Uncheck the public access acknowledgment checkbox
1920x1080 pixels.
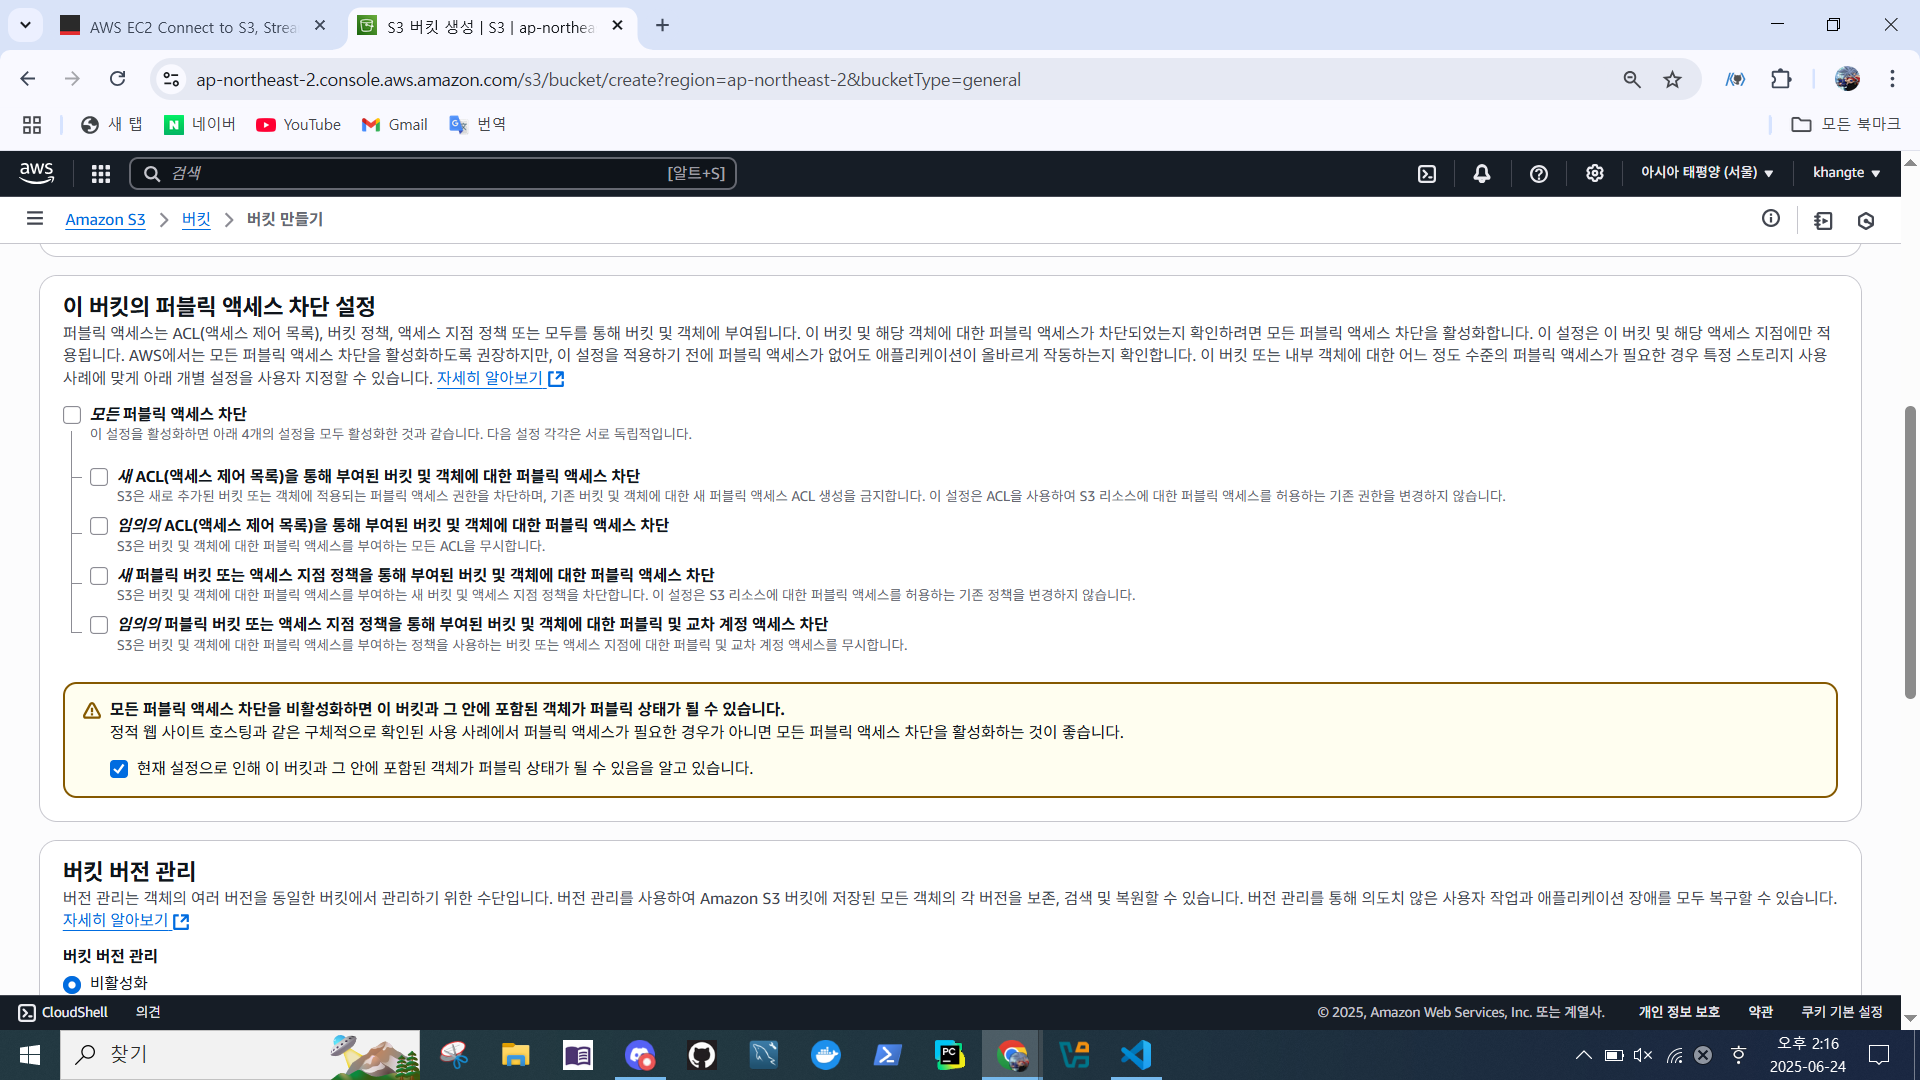tap(119, 769)
